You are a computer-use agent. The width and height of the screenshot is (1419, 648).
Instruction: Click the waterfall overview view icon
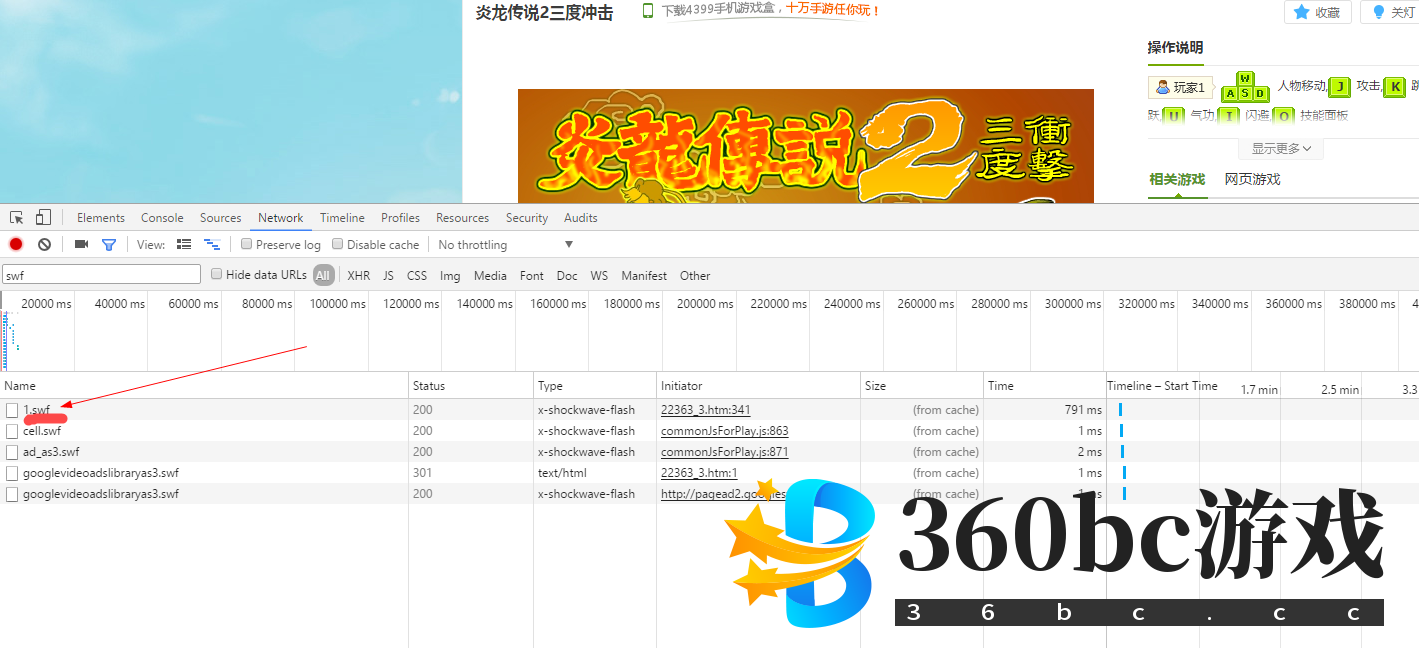(211, 245)
